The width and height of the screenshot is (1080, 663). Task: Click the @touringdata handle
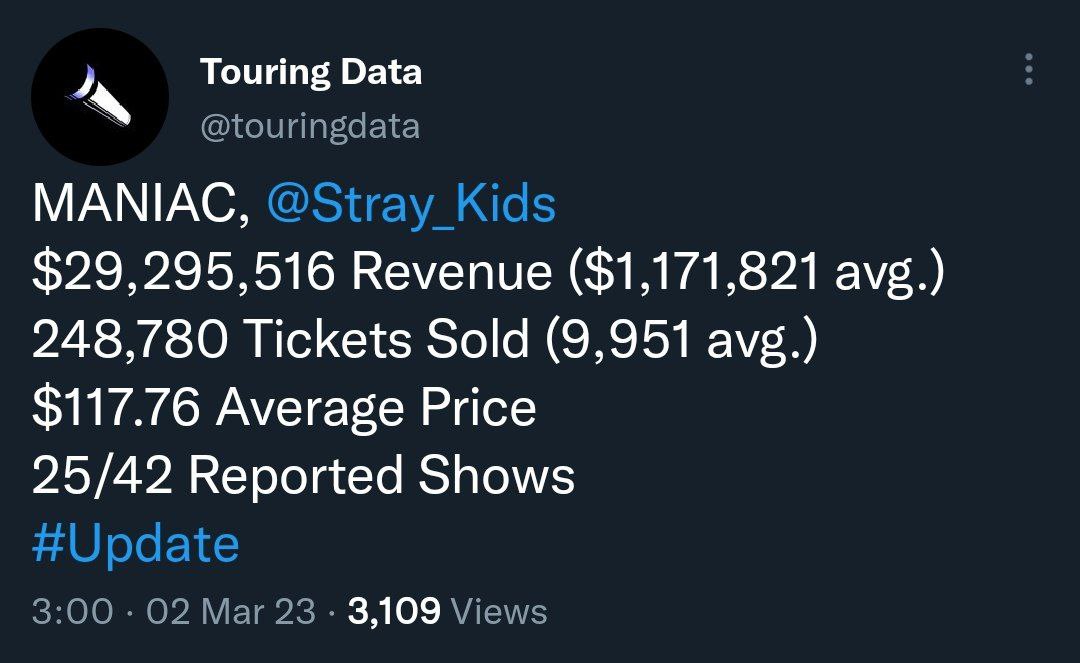tap(310, 127)
